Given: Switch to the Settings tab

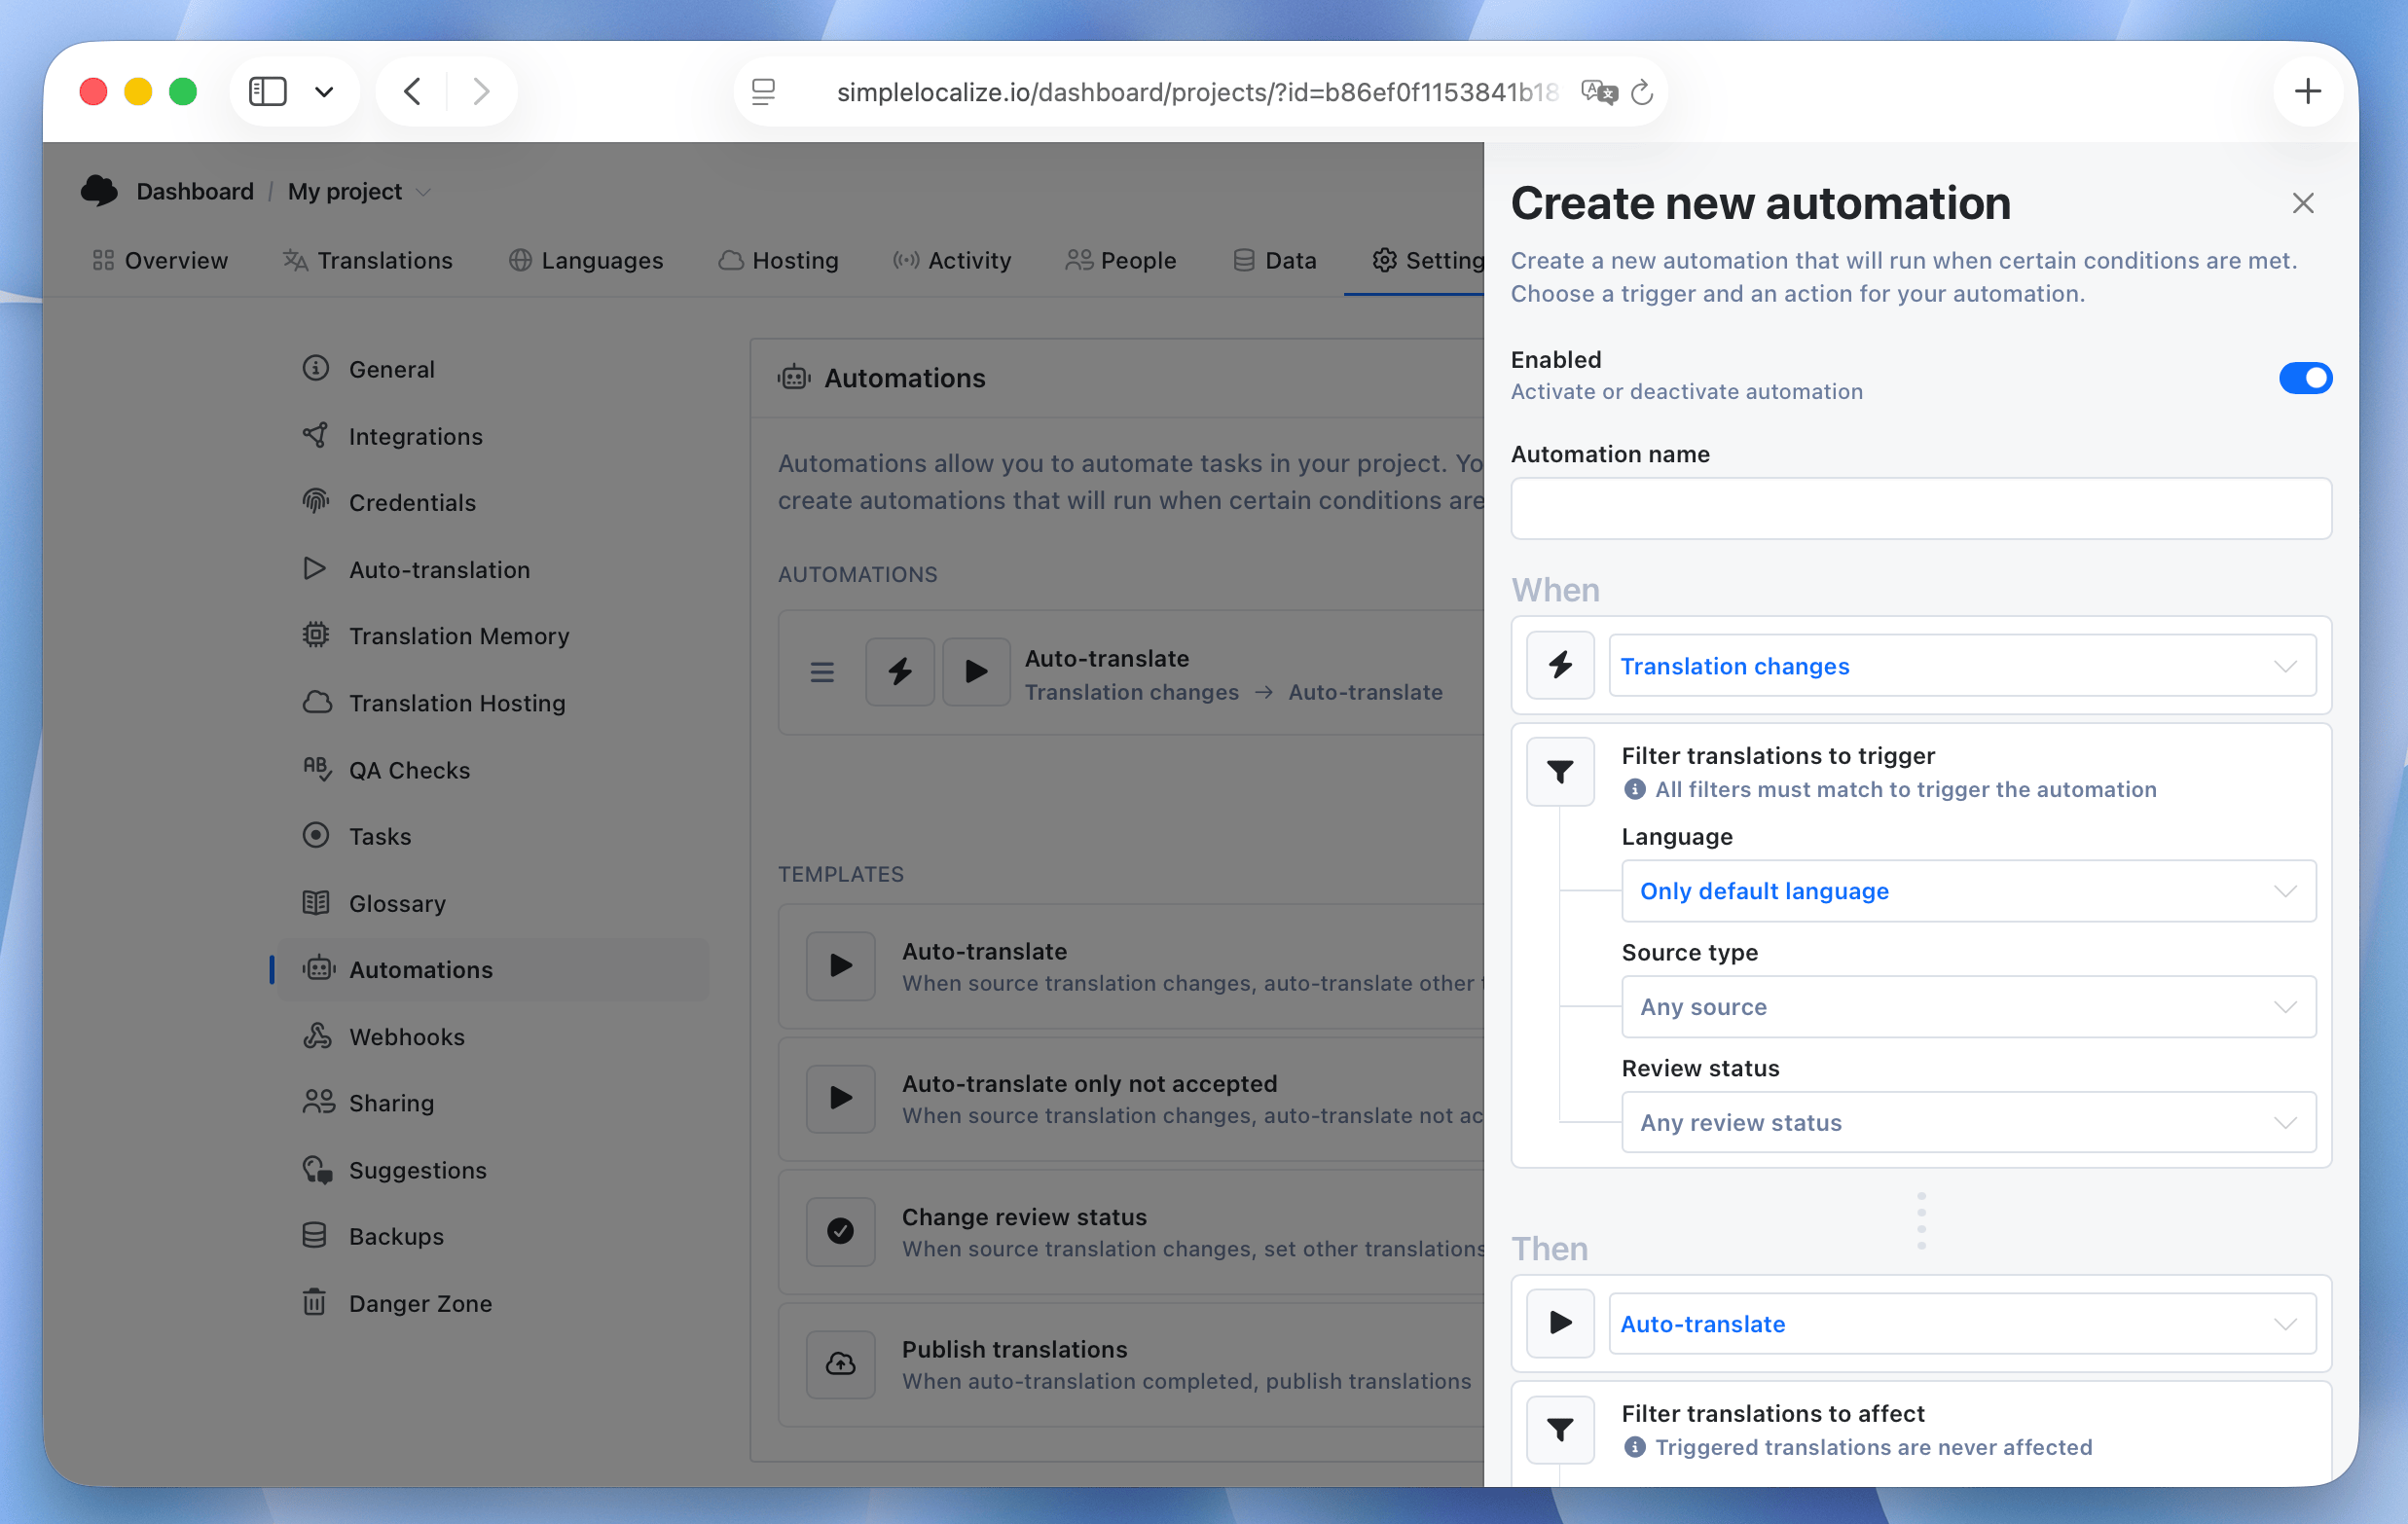Looking at the screenshot, I should [x=1428, y=260].
